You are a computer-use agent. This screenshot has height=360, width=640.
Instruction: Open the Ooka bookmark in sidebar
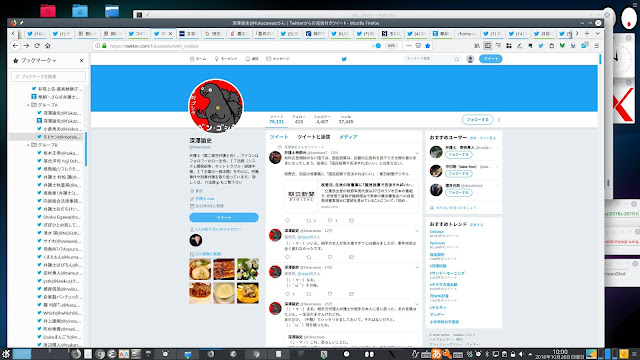click(x=60, y=337)
